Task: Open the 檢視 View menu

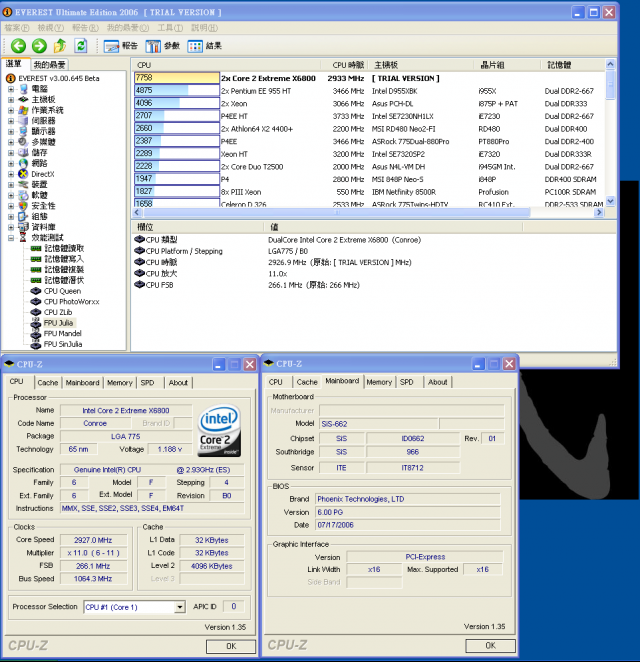Action: (x=50, y=28)
